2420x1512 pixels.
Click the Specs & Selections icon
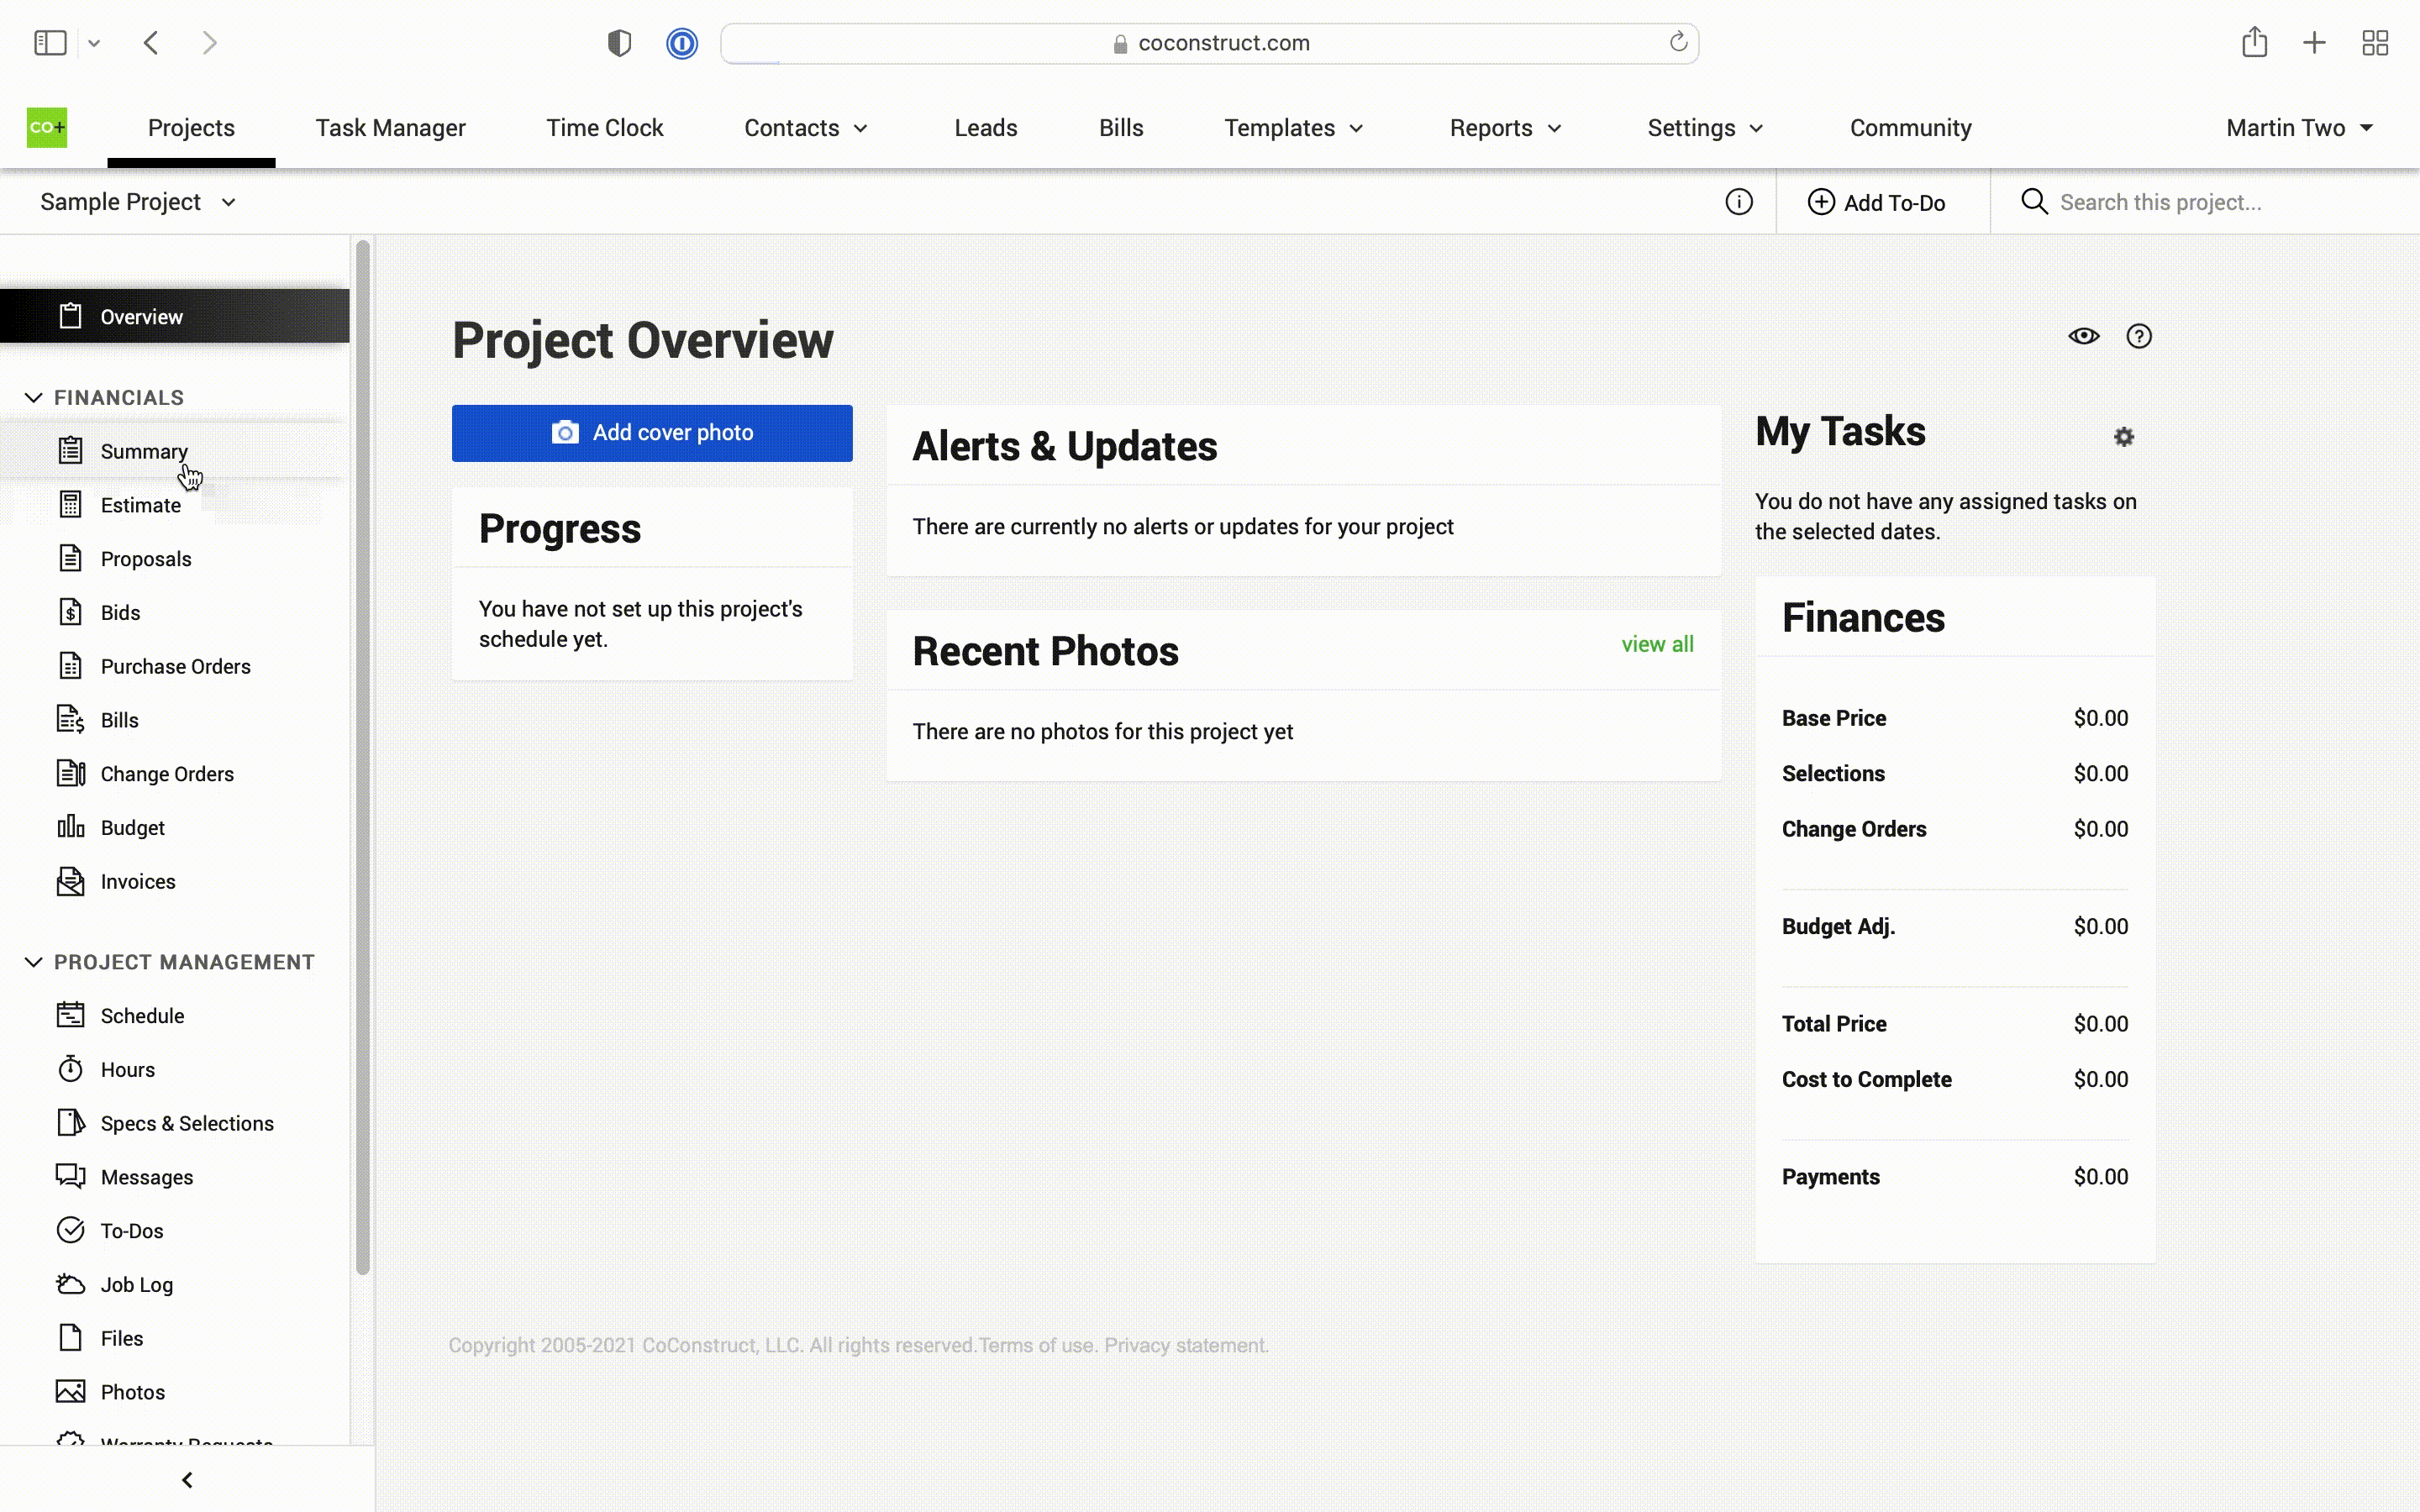point(70,1123)
